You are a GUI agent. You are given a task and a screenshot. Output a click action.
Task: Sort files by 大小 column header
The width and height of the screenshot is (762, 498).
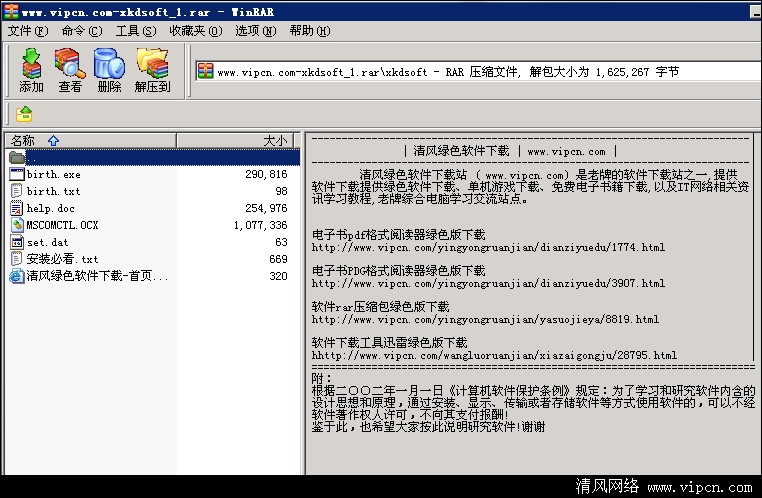[235, 140]
